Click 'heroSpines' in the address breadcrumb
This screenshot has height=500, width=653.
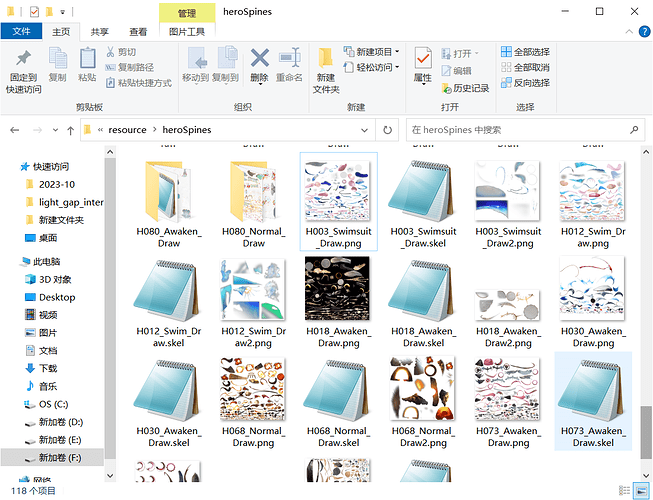[x=187, y=130]
